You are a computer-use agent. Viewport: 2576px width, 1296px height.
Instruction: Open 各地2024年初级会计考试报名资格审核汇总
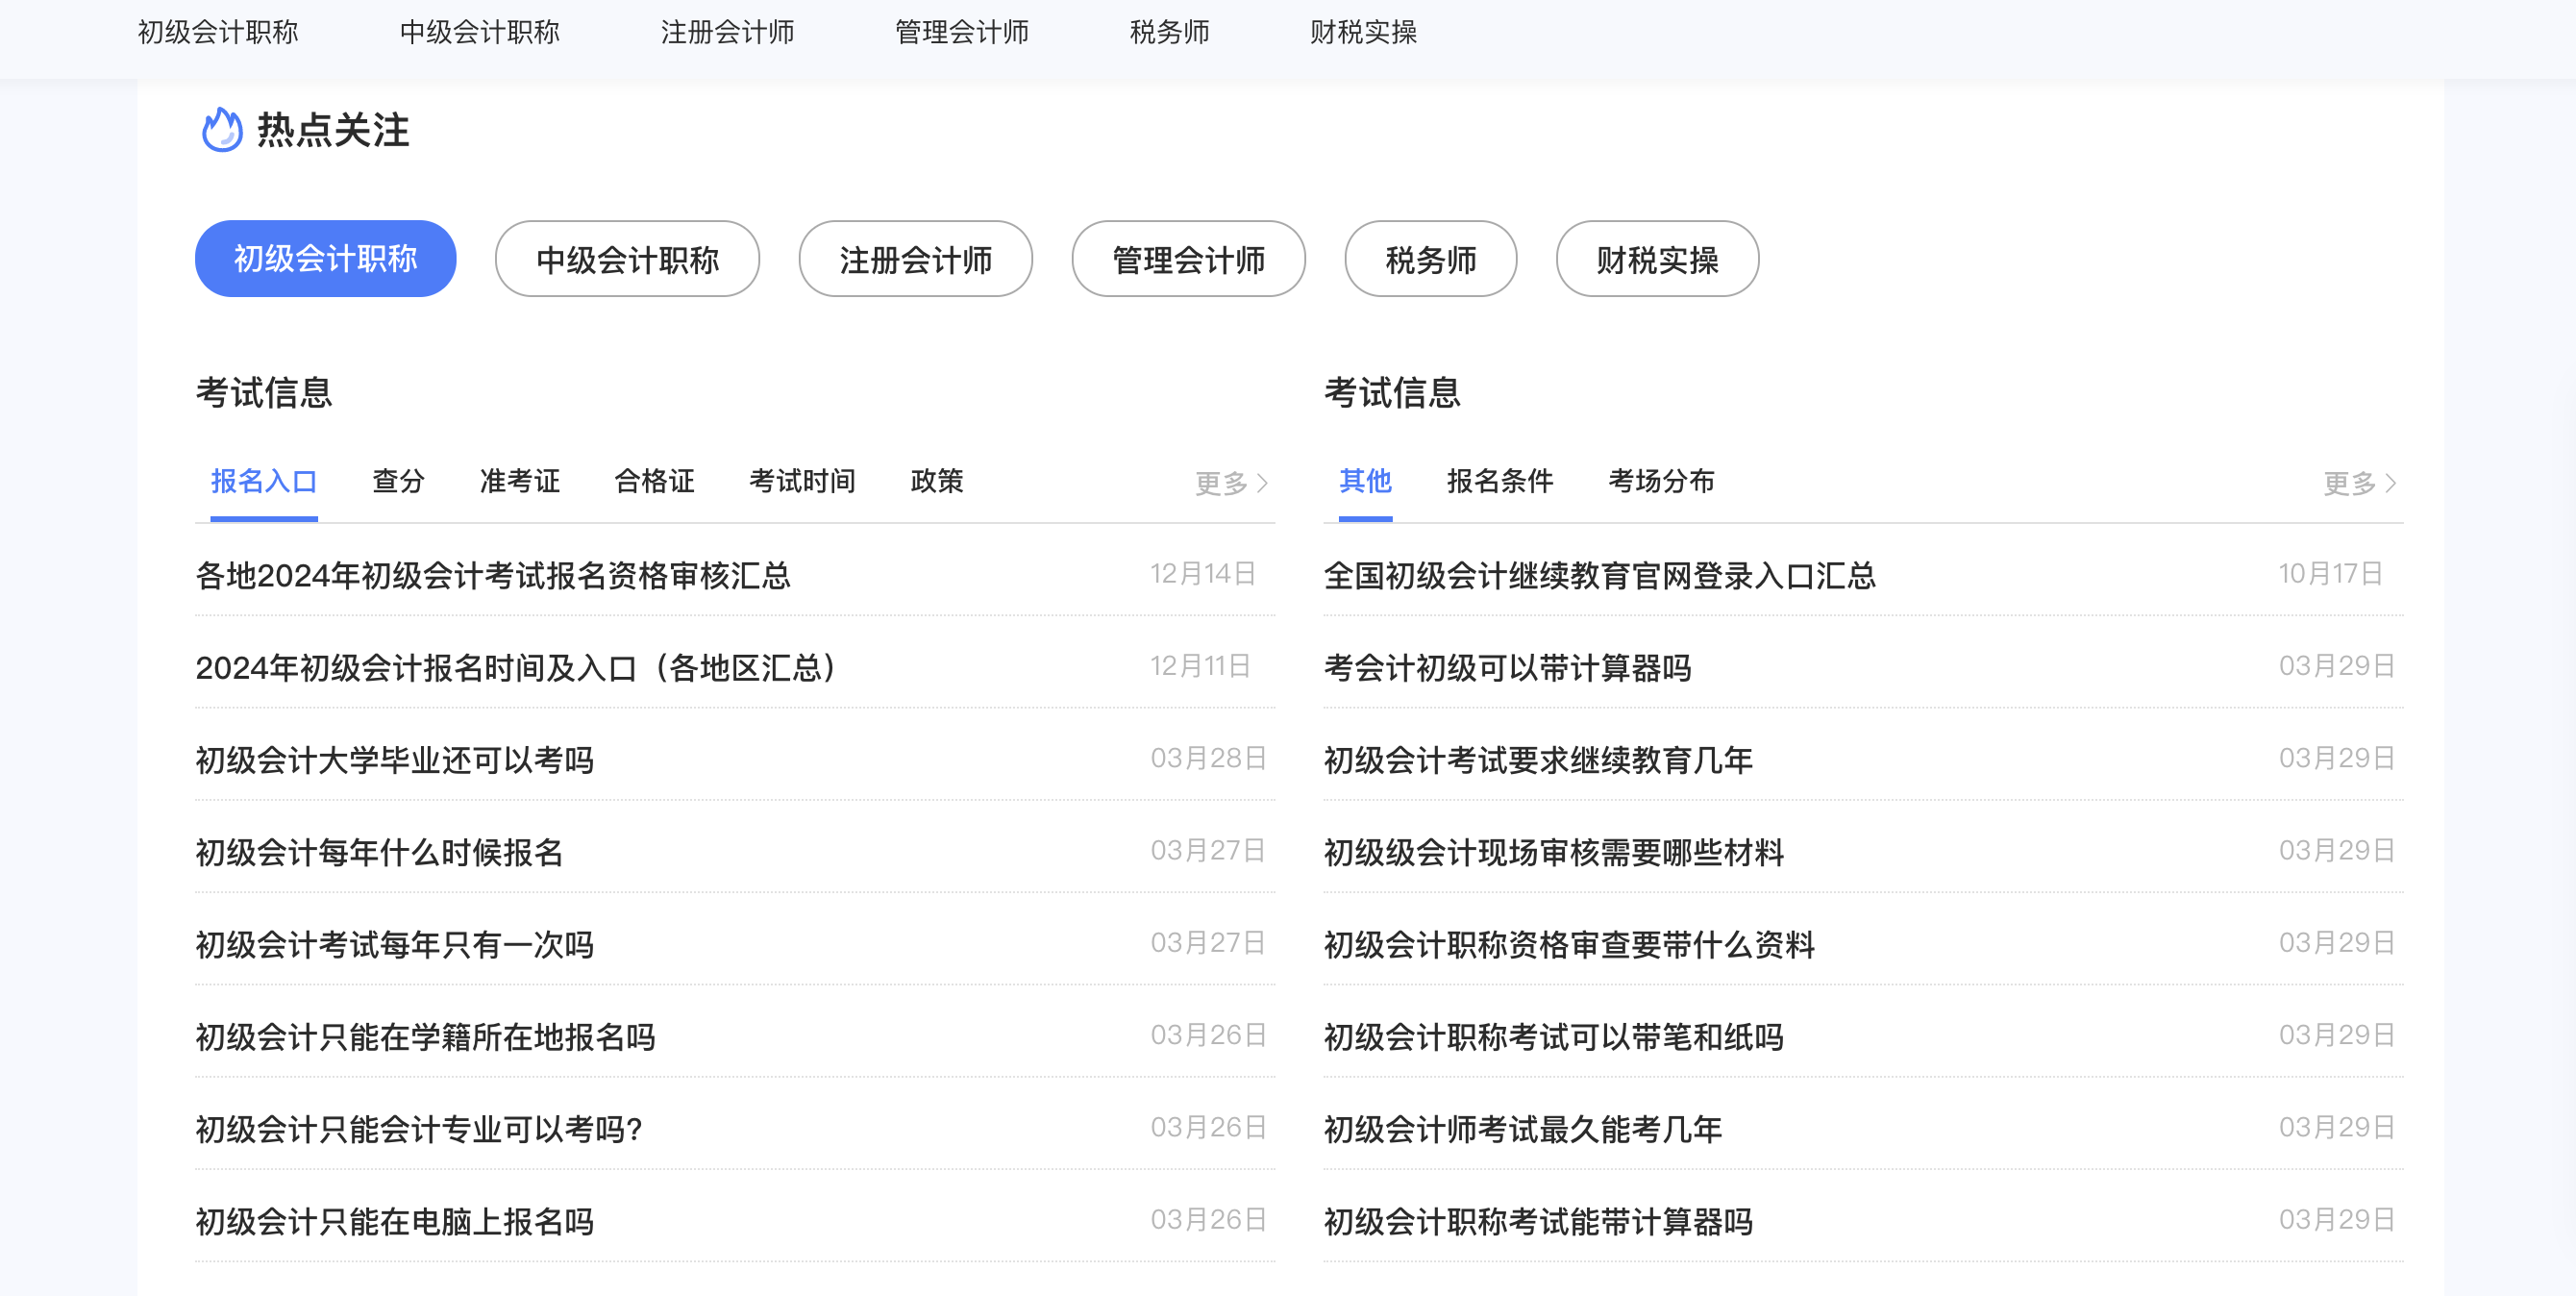click(x=493, y=576)
